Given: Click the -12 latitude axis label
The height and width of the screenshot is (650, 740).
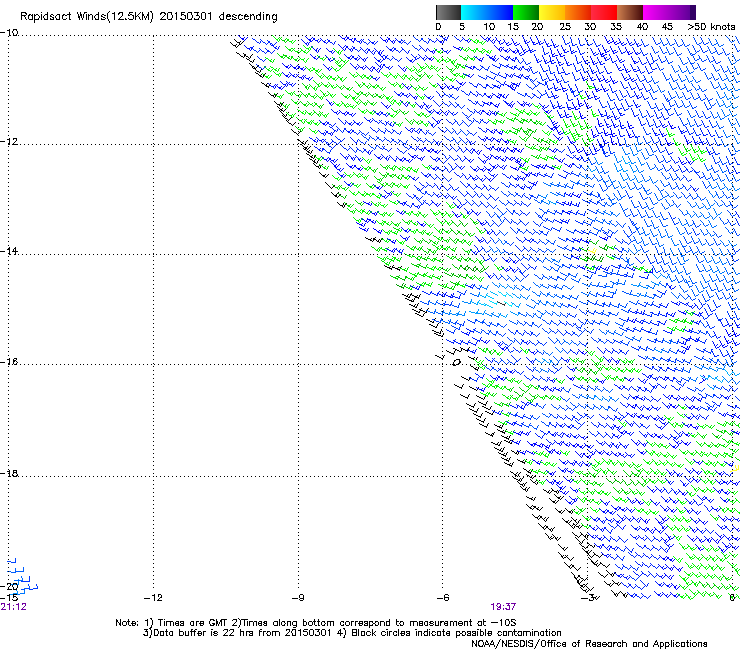Looking at the screenshot, I should 9,142.
